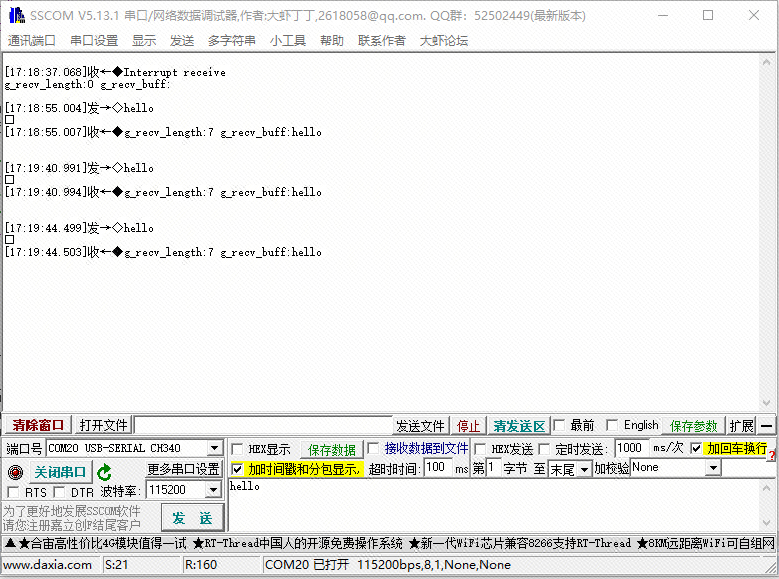Open the 显示 menu
Screen dimensions: 779x579
pos(144,40)
